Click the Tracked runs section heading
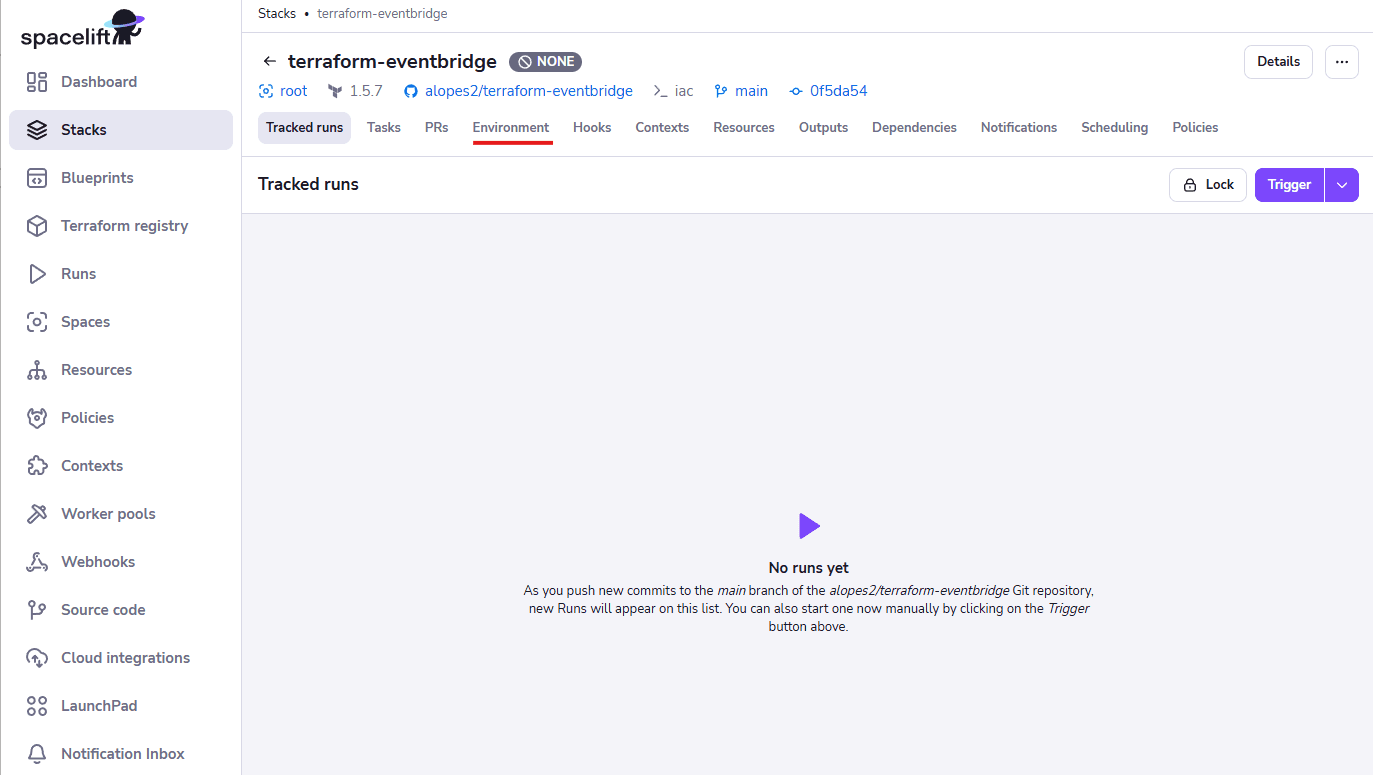1373x775 pixels. 308,184
